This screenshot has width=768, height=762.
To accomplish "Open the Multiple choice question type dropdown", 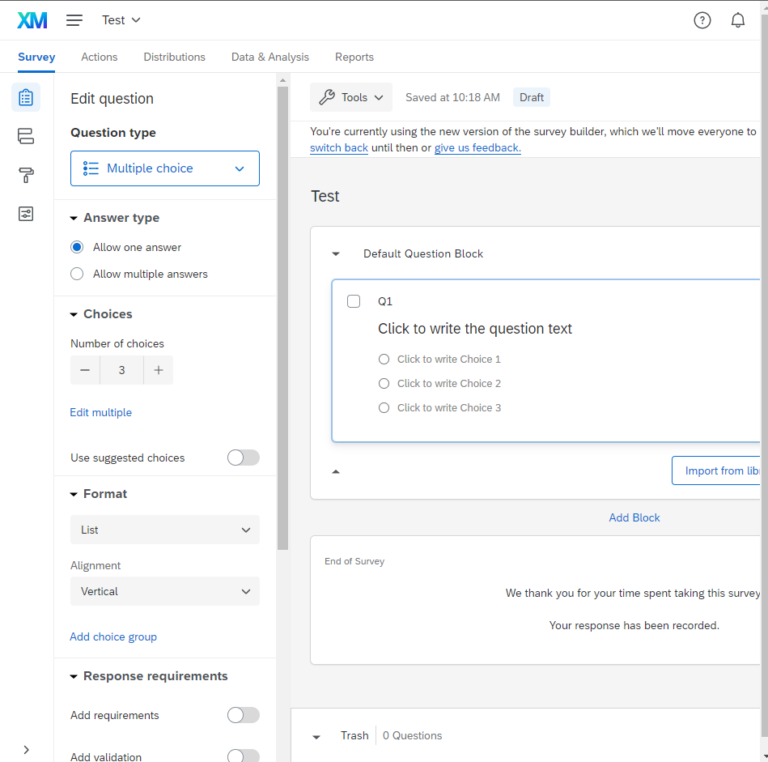I will point(165,168).
